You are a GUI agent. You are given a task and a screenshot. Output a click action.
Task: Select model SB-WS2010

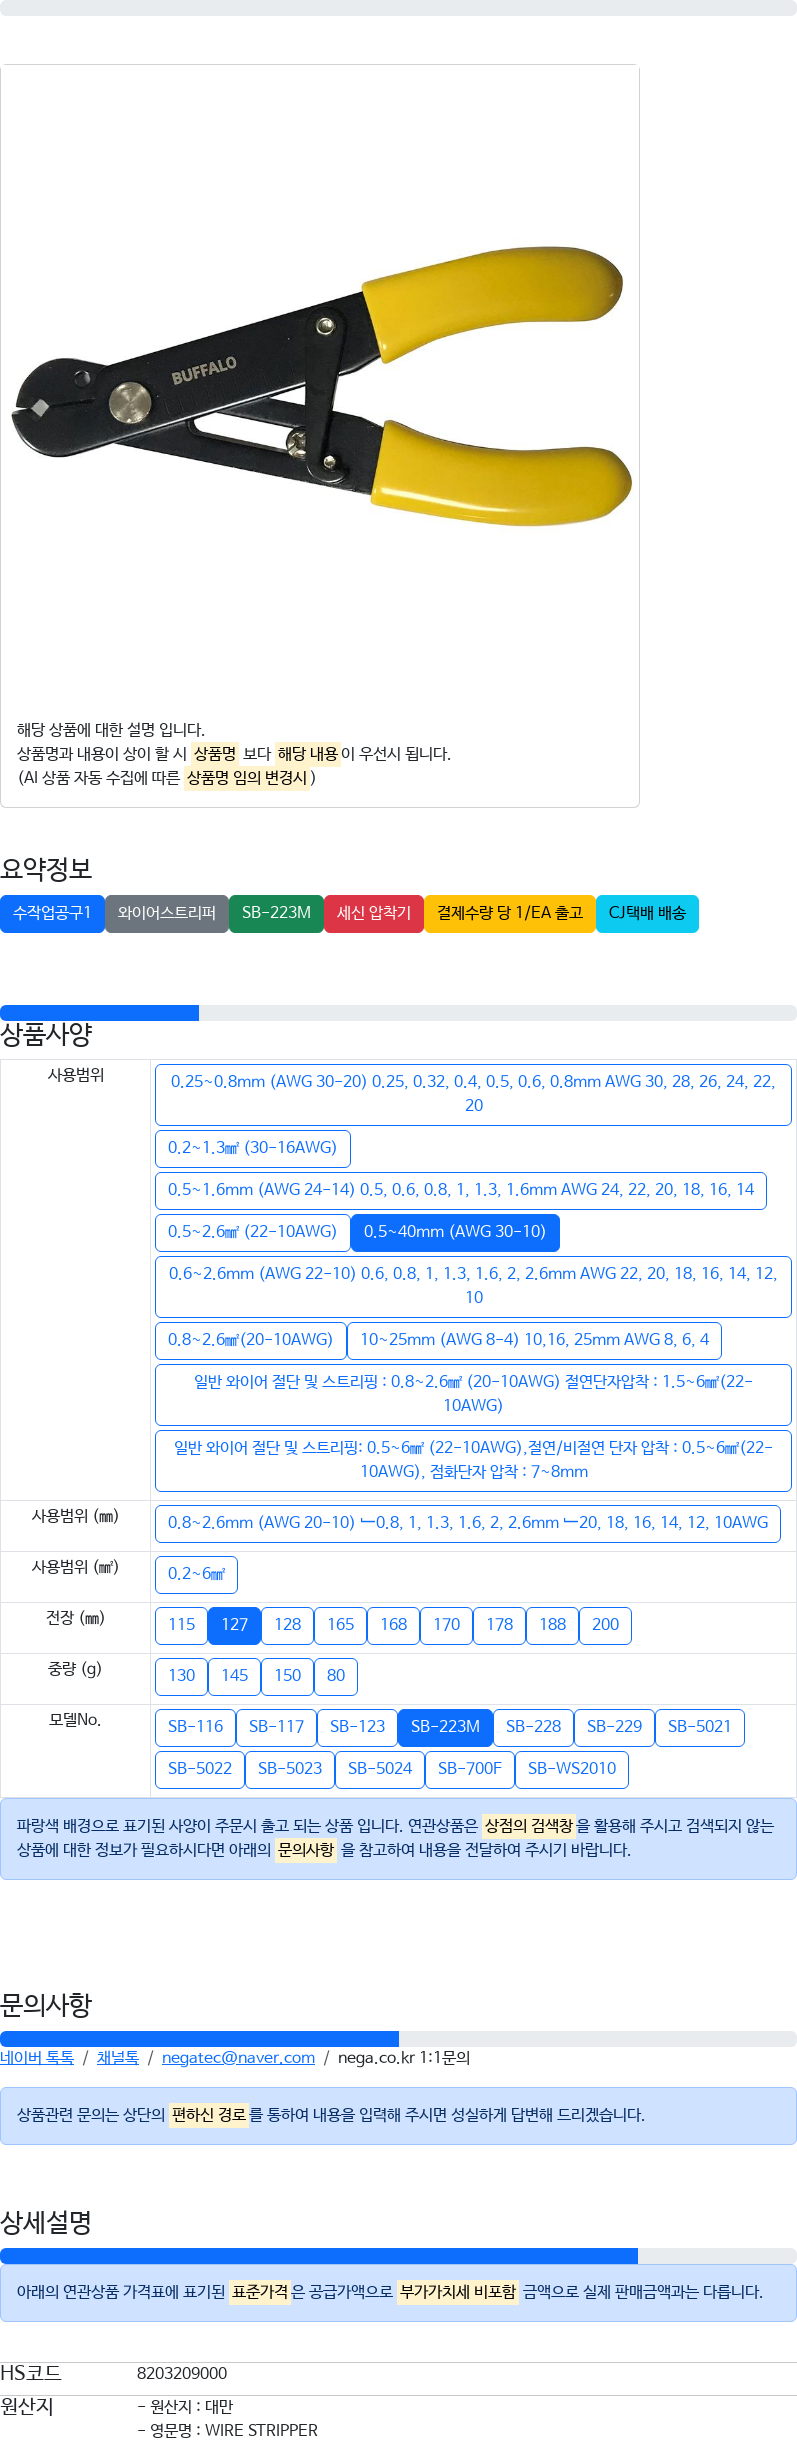click(572, 1769)
